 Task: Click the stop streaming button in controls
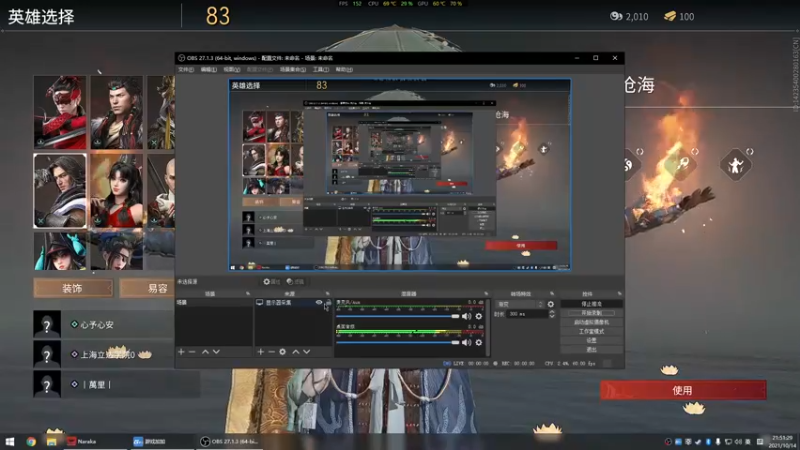pos(591,304)
